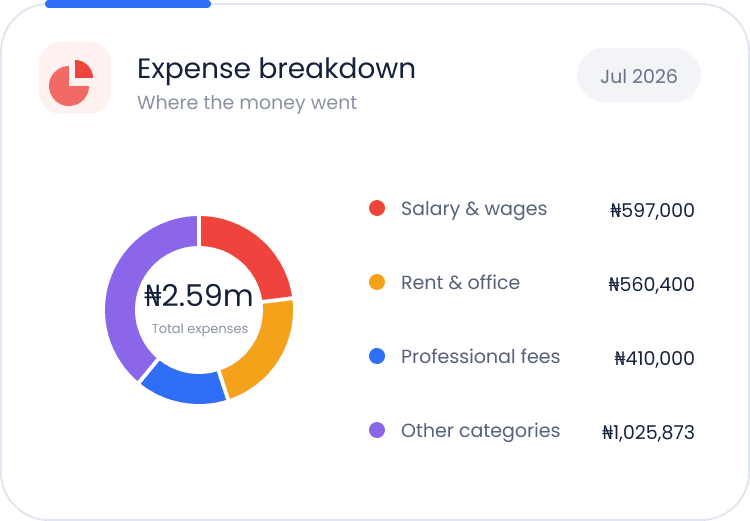The image size is (750, 521).
Task: Click the purple Other categories legend dot
Action: coord(377,430)
